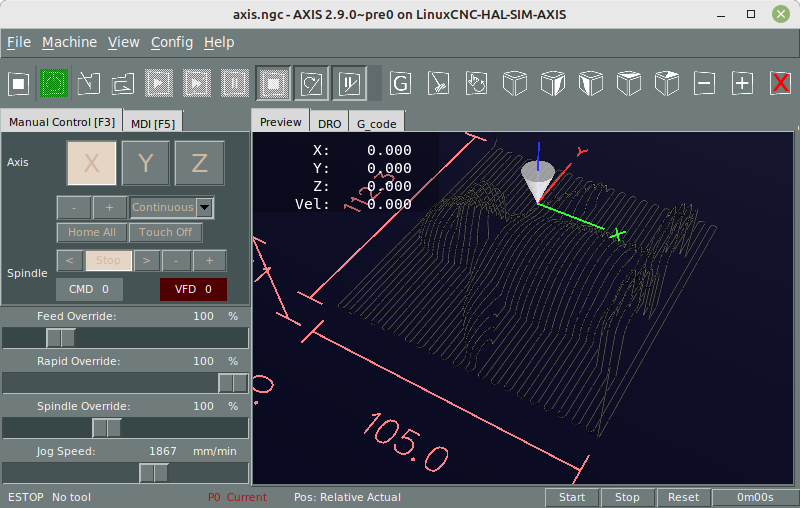Open the Machine menu
The width and height of the screenshot is (800, 508).
(69, 42)
